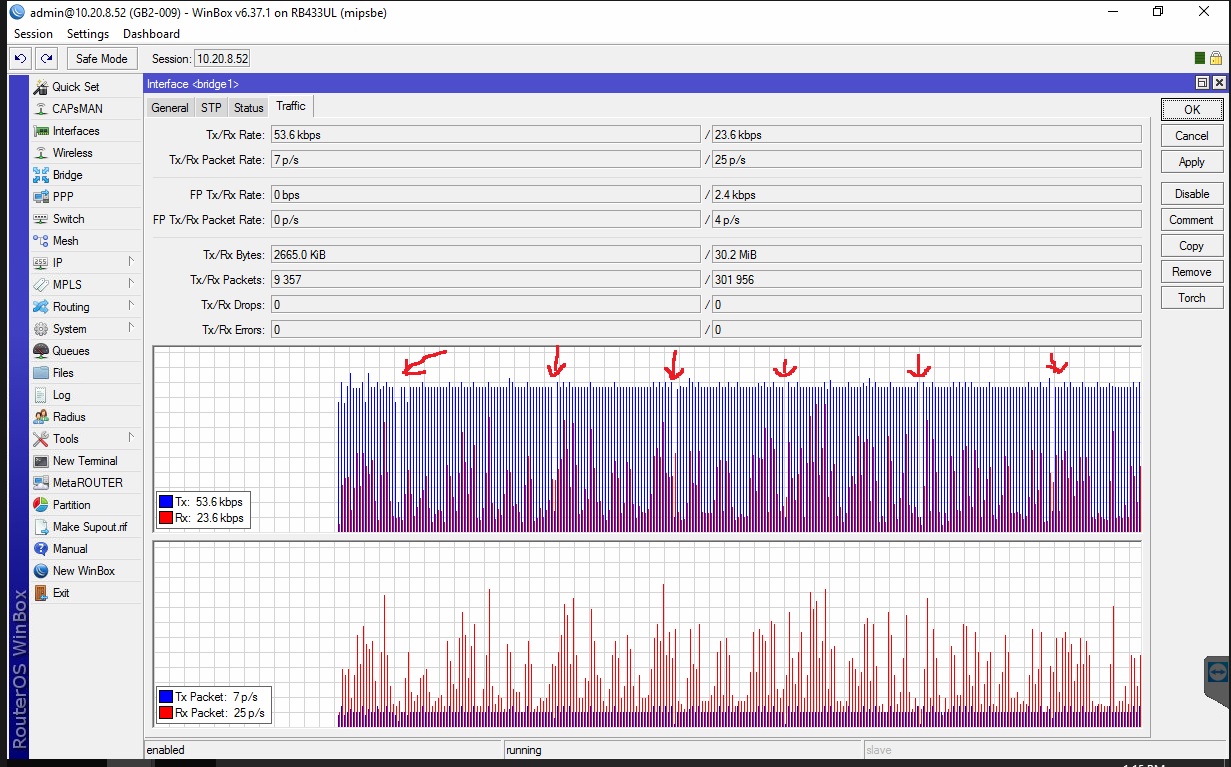Close the Interface <bridge1> inner window
The width and height of the screenshot is (1231, 767).
click(x=1218, y=84)
